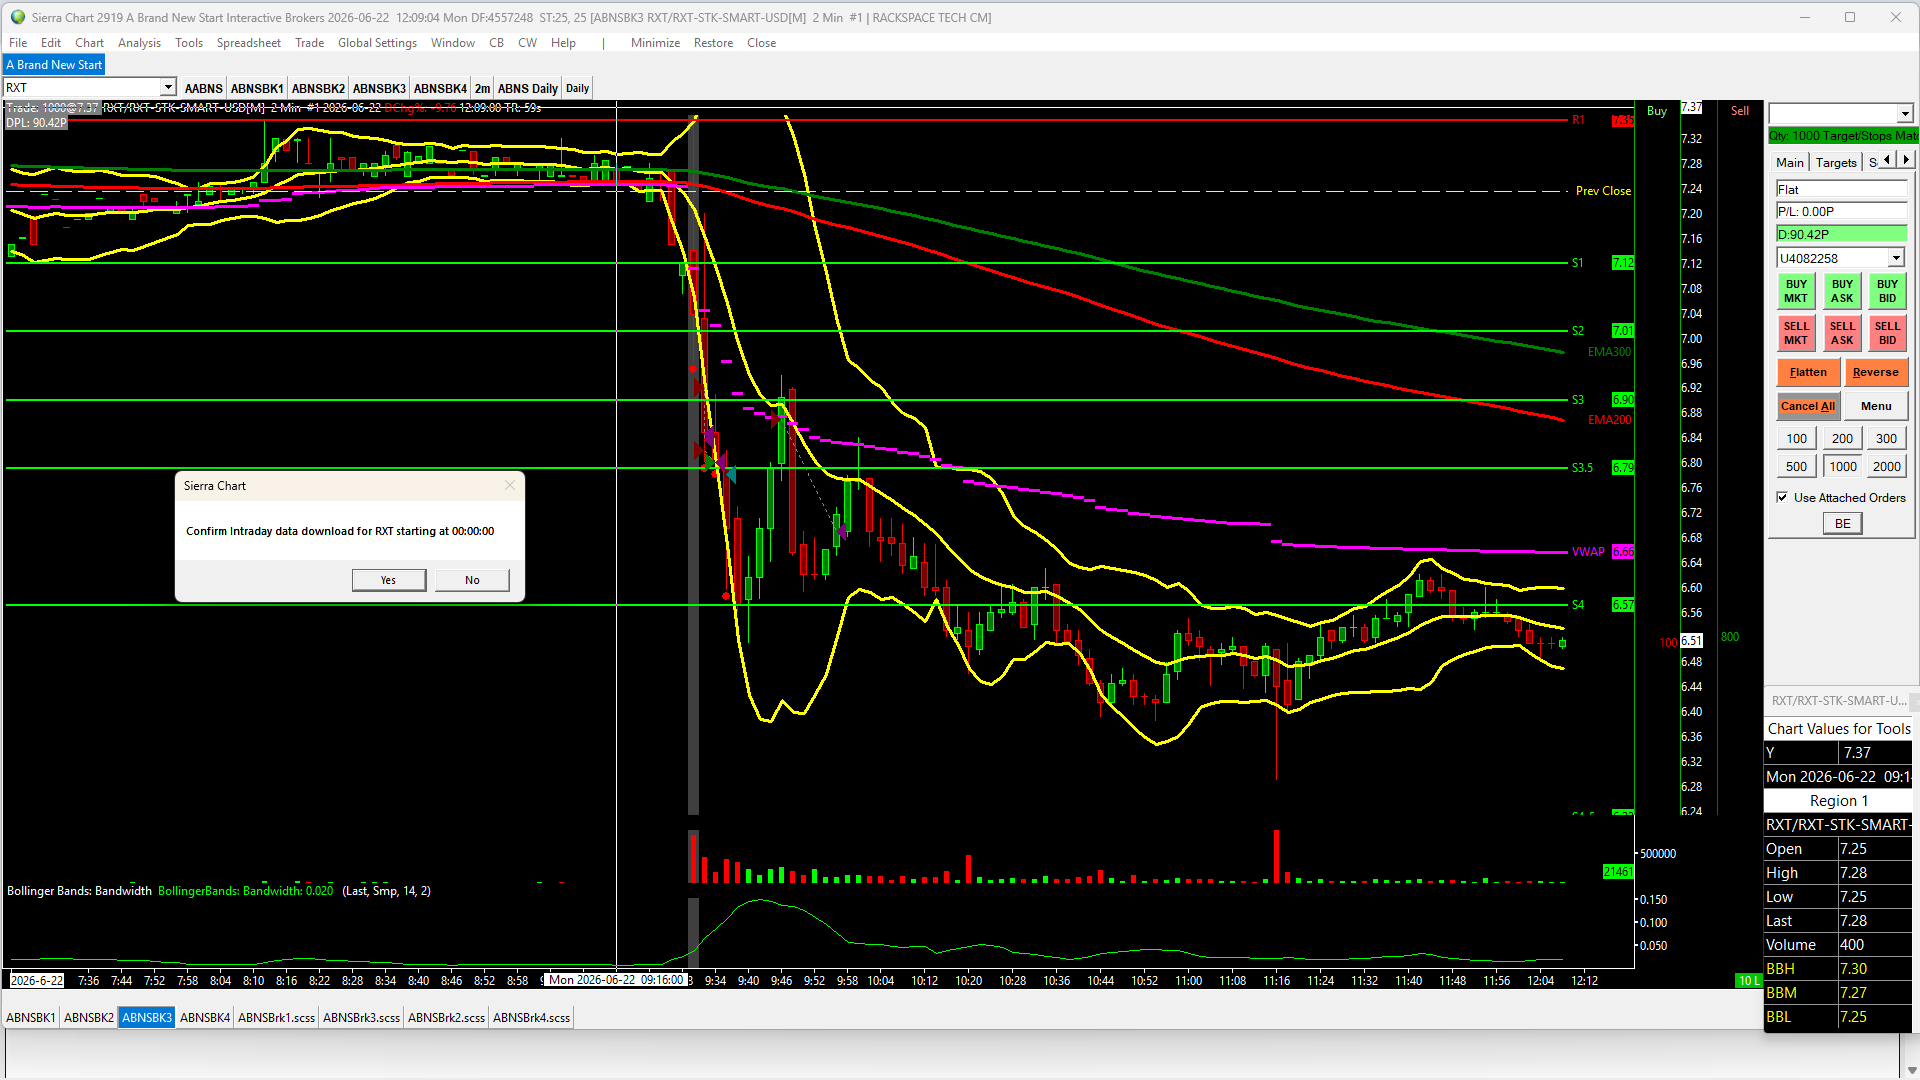Click Restore in the menu bar

click(x=713, y=43)
